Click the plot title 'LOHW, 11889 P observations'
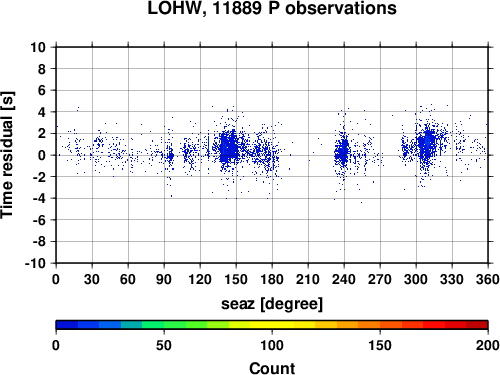 tap(272, 8)
